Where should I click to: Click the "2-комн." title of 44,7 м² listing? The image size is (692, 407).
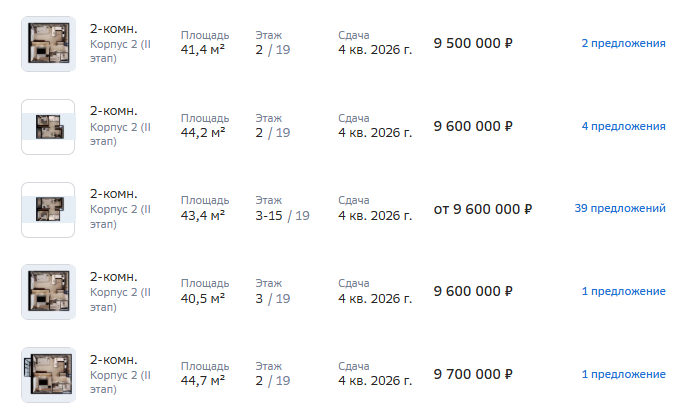[x=113, y=359]
